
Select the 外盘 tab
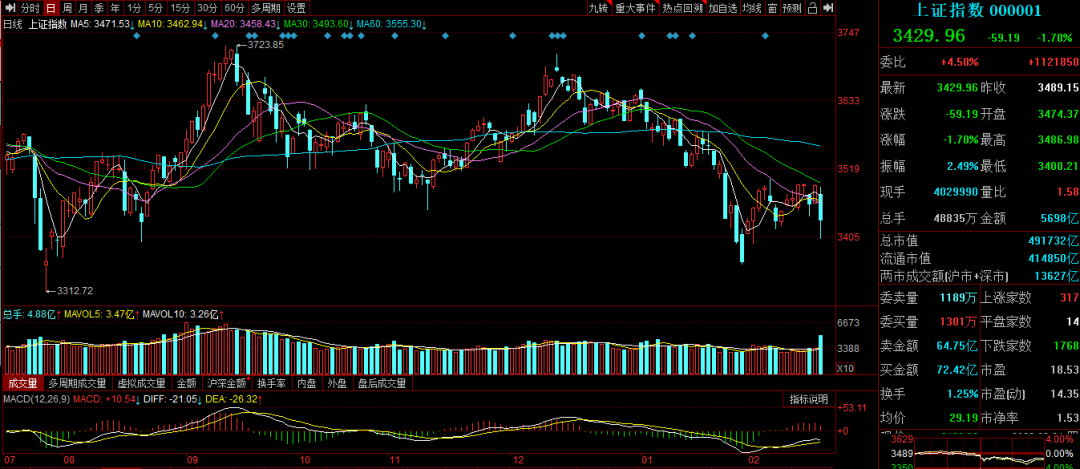point(337,384)
